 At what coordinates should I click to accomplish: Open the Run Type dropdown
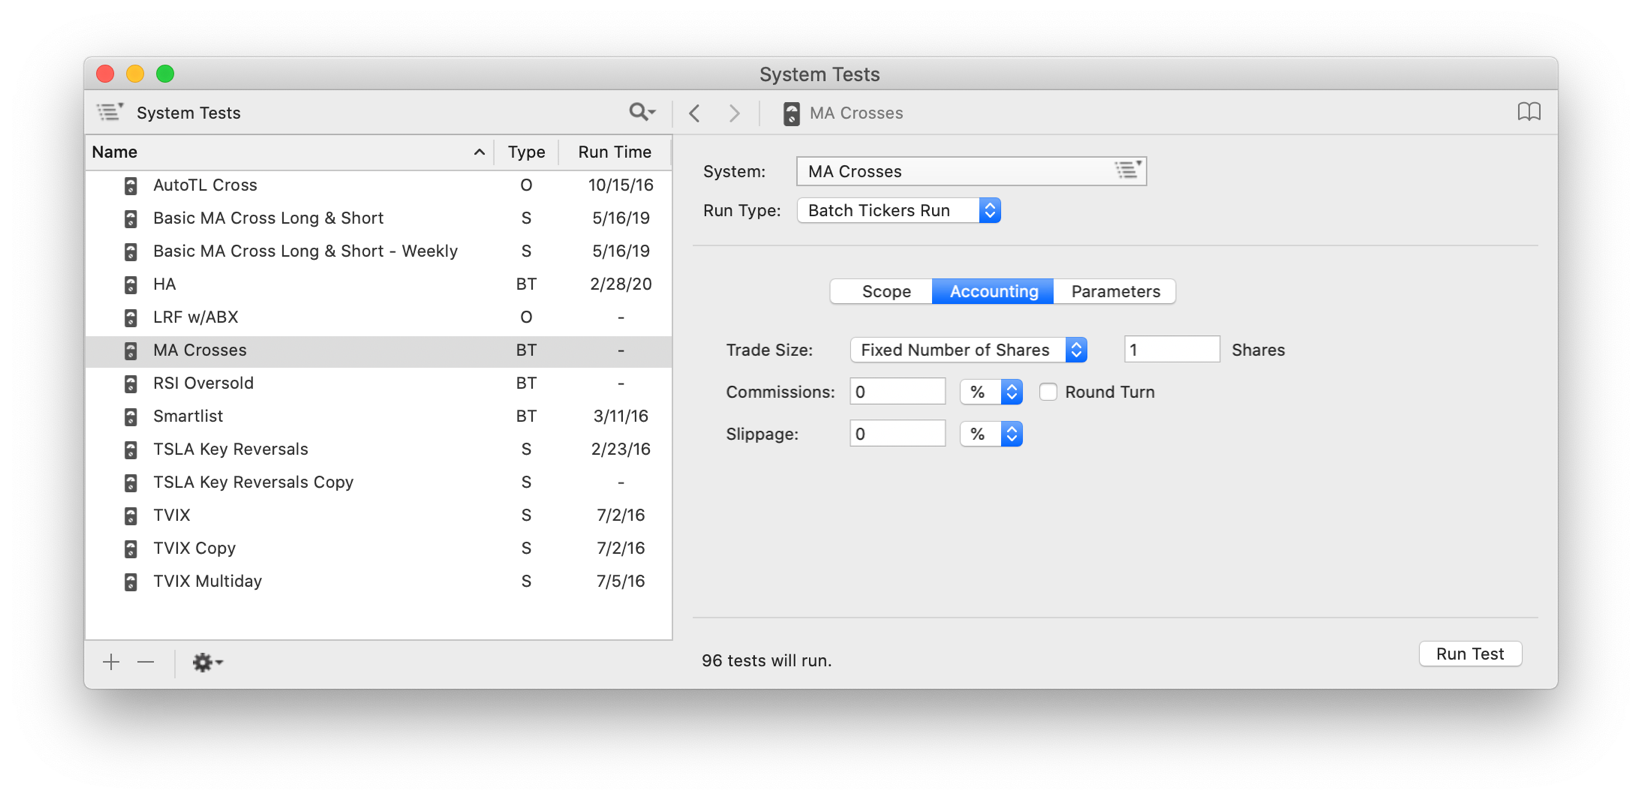899,210
